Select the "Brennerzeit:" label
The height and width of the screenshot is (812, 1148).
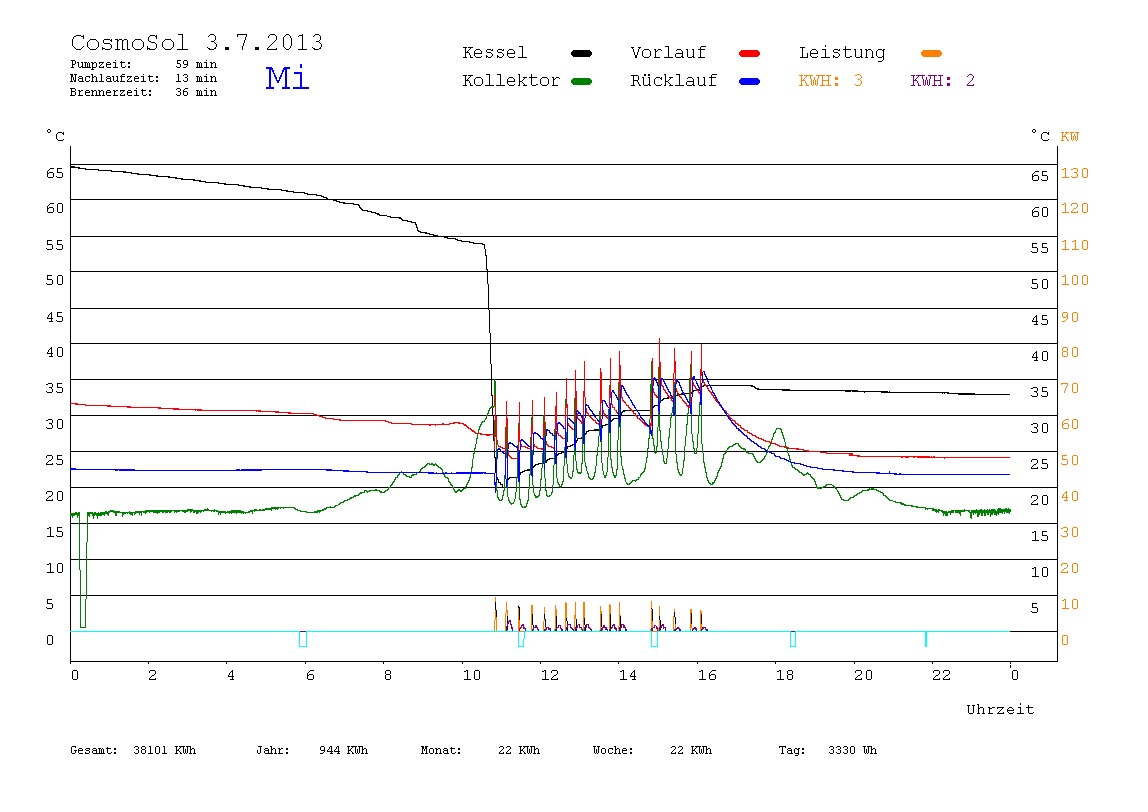tap(111, 92)
